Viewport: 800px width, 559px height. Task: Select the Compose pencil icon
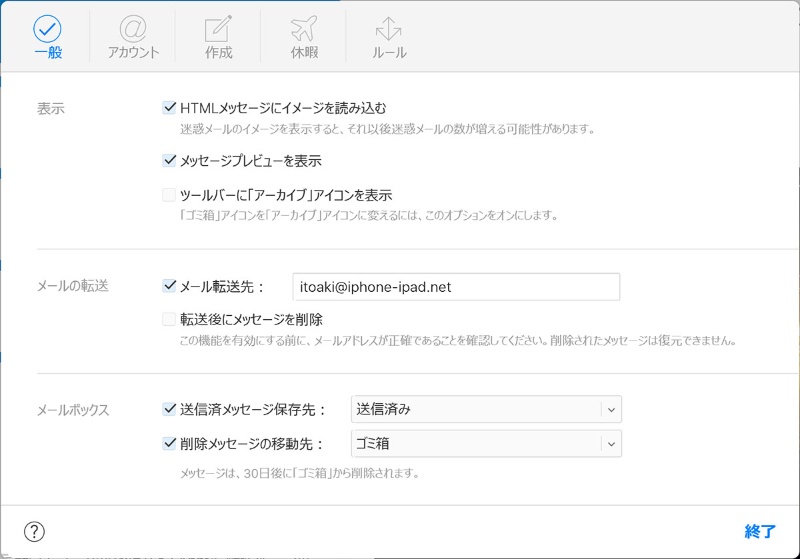click(x=218, y=28)
